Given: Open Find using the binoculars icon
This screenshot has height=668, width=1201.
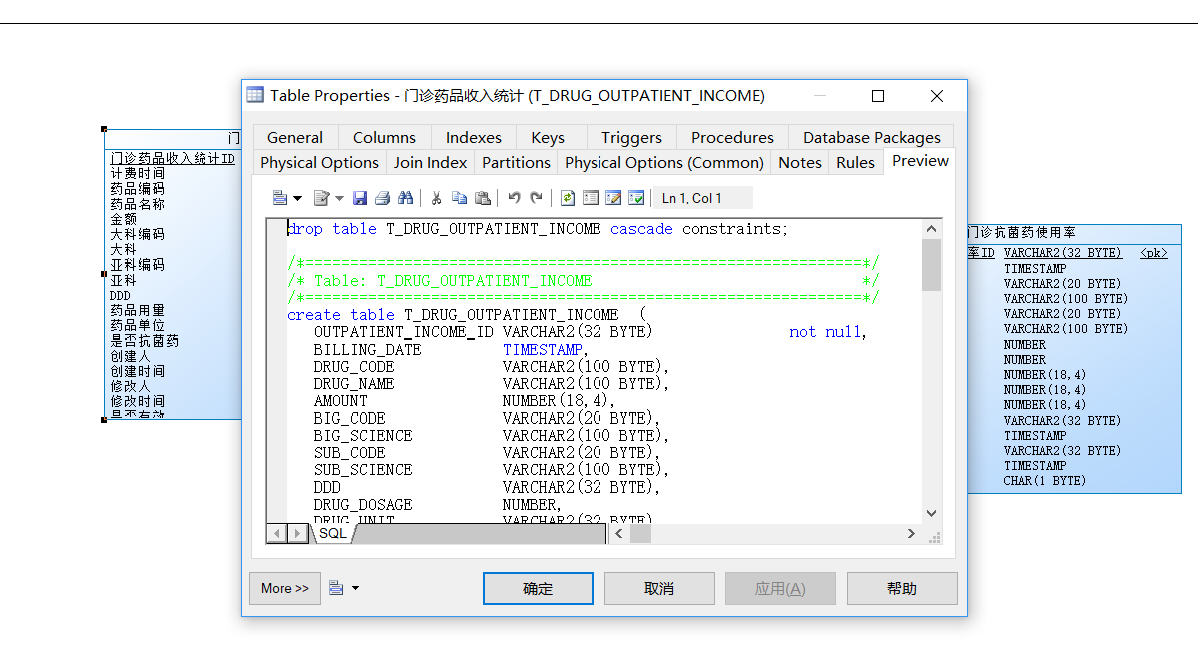Looking at the screenshot, I should coord(406,197).
